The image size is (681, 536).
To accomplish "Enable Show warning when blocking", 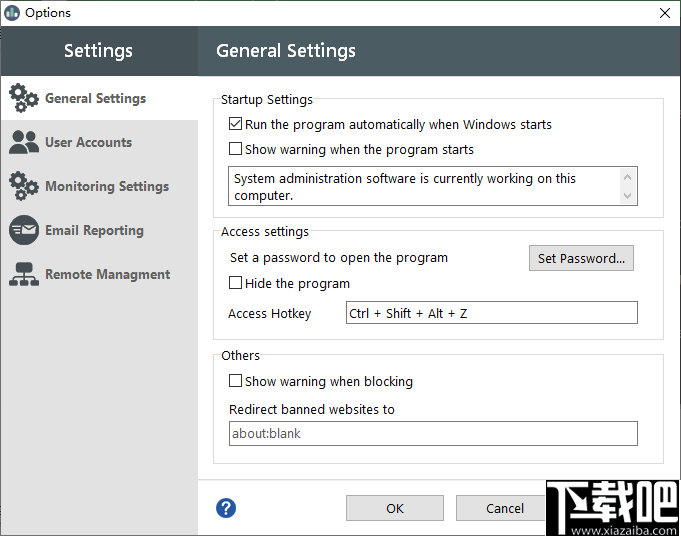I will click(236, 381).
